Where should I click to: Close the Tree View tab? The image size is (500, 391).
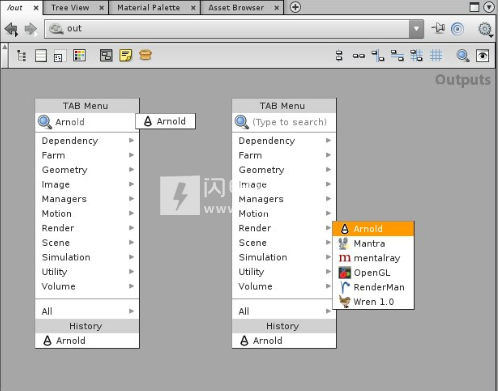(x=102, y=8)
